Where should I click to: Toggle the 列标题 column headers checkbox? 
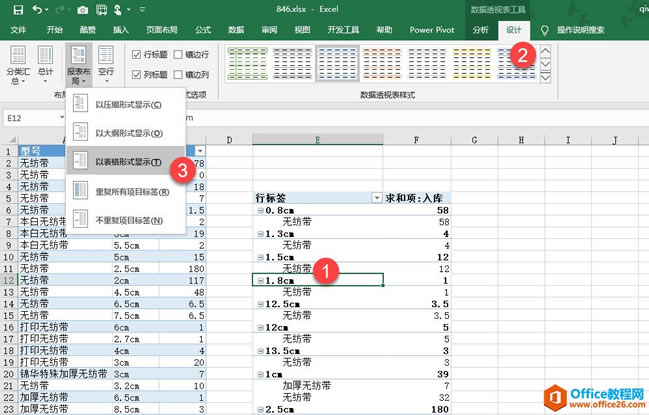[x=136, y=74]
